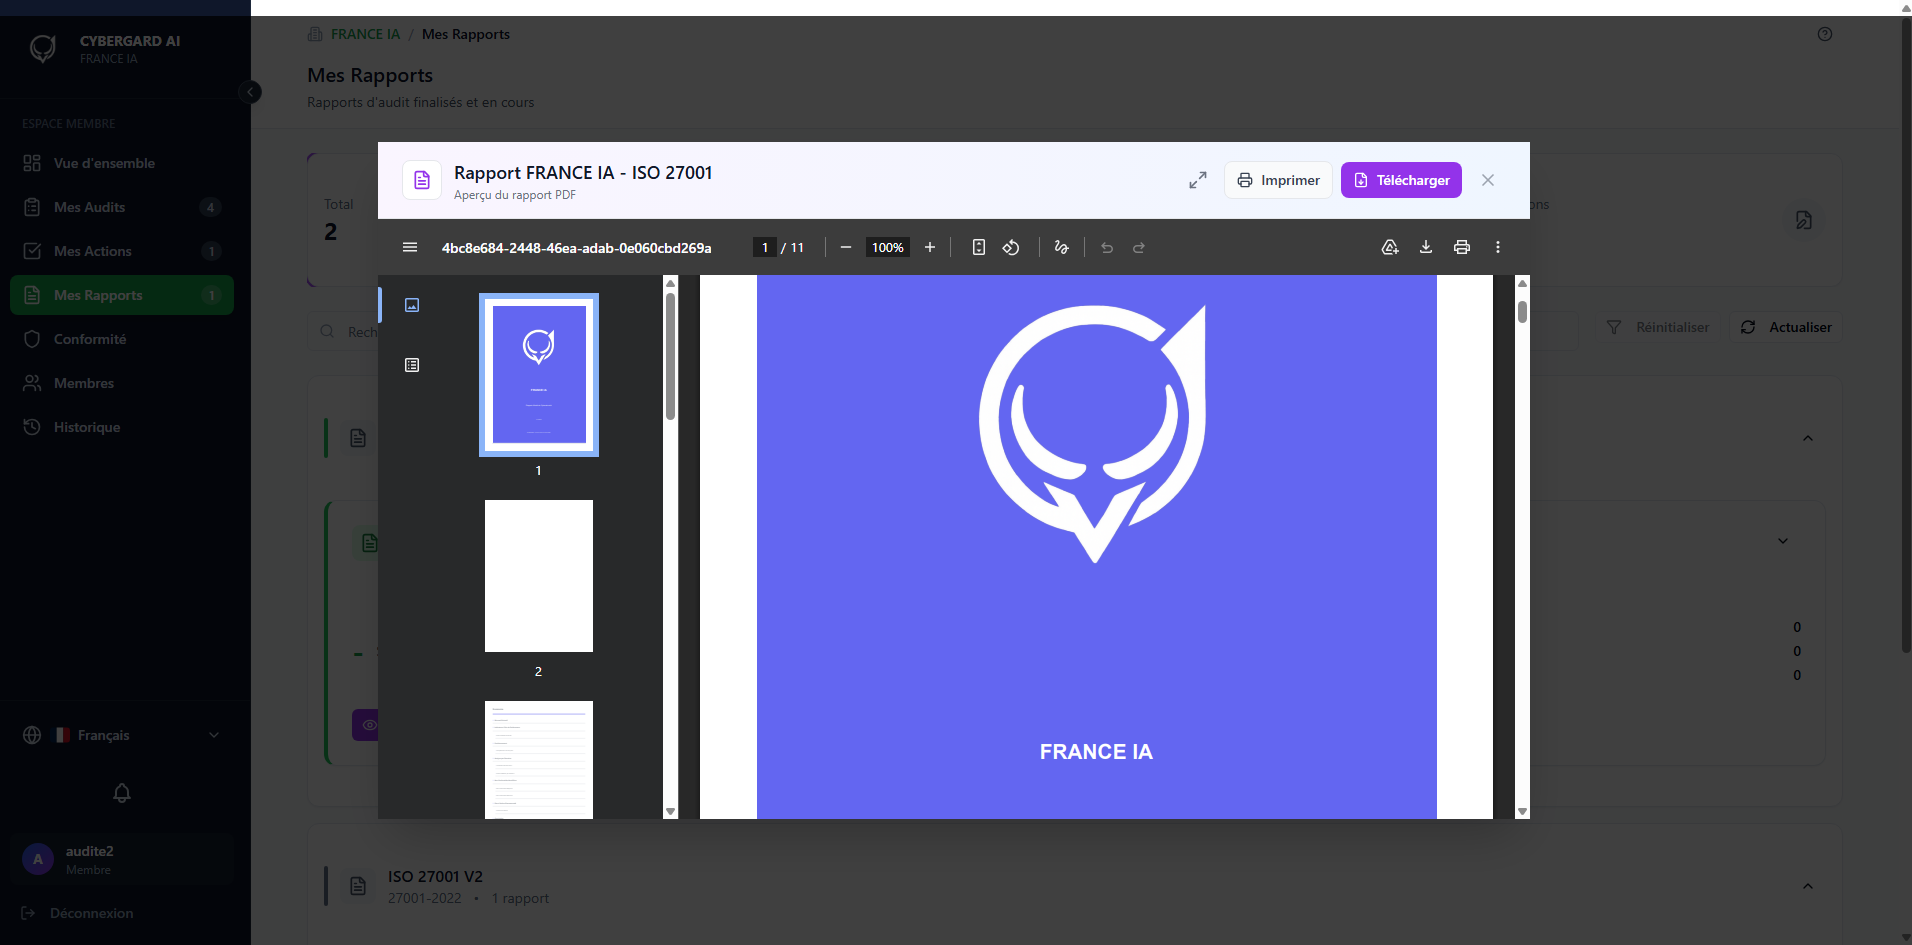Log out with Déconnexion
Screen dimensions: 1912x945
tap(78, 913)
